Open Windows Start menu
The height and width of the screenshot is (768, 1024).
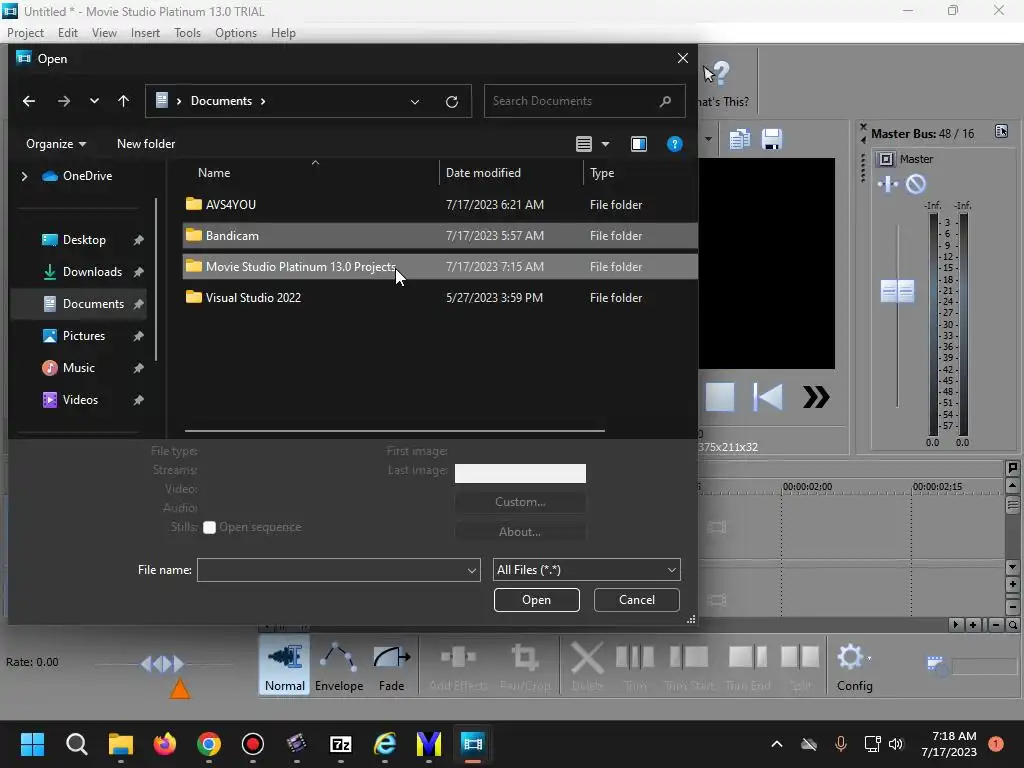click(x=32, y=744)
